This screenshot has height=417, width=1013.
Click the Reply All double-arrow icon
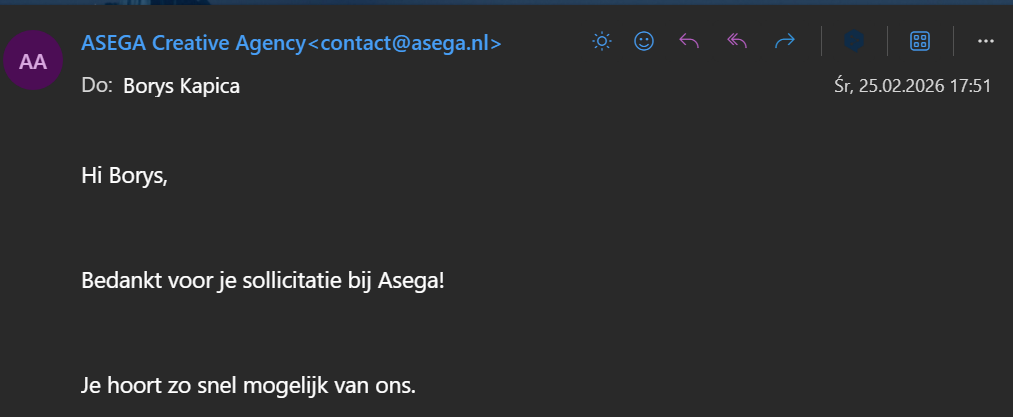pyautogui.click(x=737, y=41)
